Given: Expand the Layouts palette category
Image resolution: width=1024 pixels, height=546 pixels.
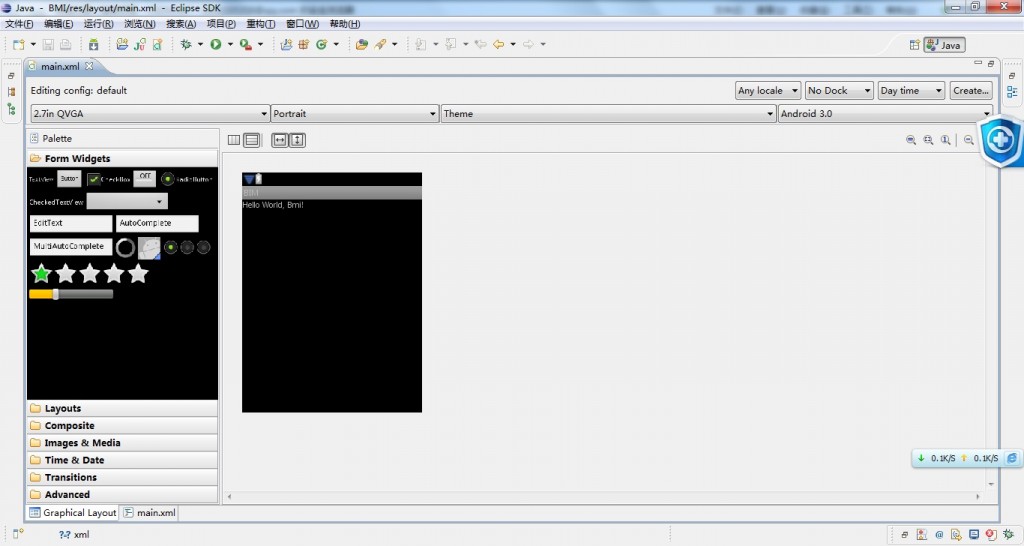Looking at the screenshot, I should pos(122,409).
